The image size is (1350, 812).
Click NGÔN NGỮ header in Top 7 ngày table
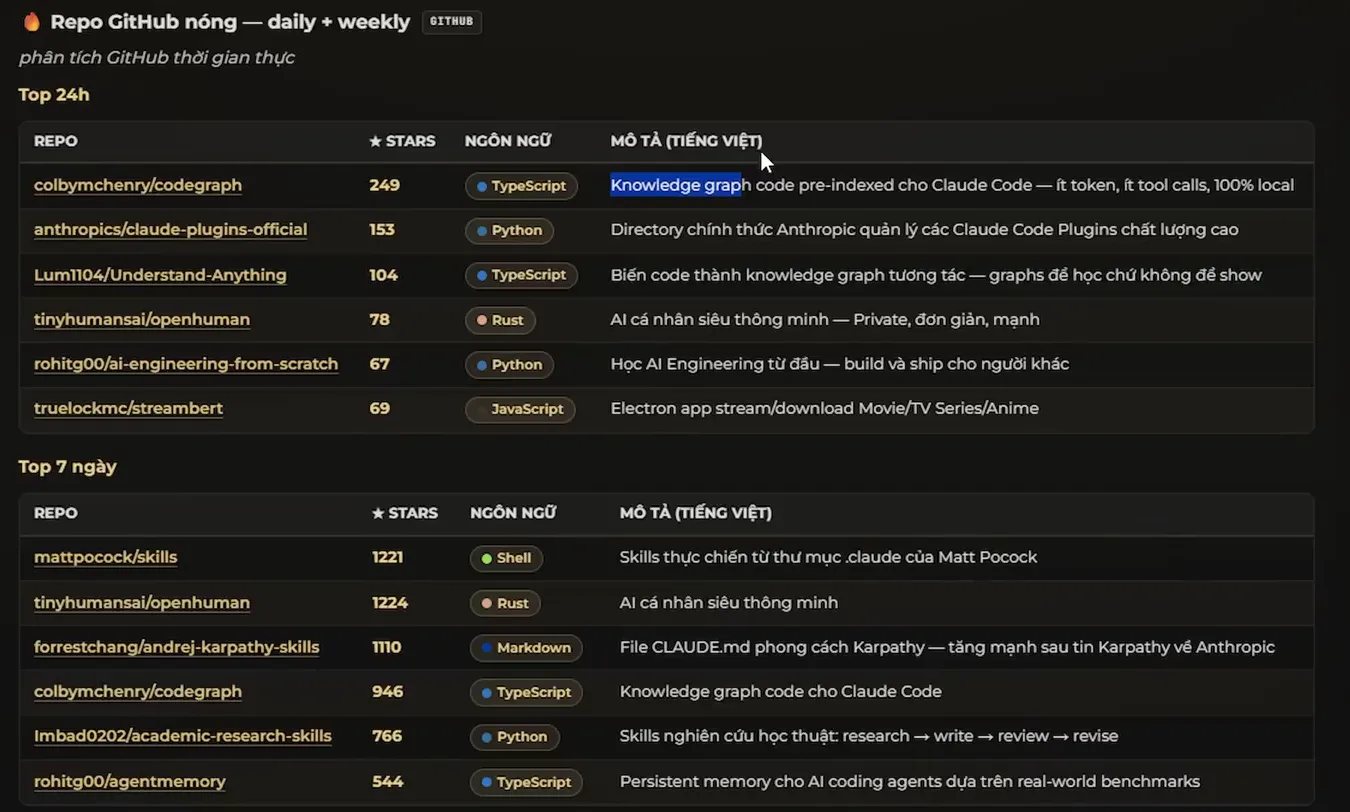[x=513, y=513]
